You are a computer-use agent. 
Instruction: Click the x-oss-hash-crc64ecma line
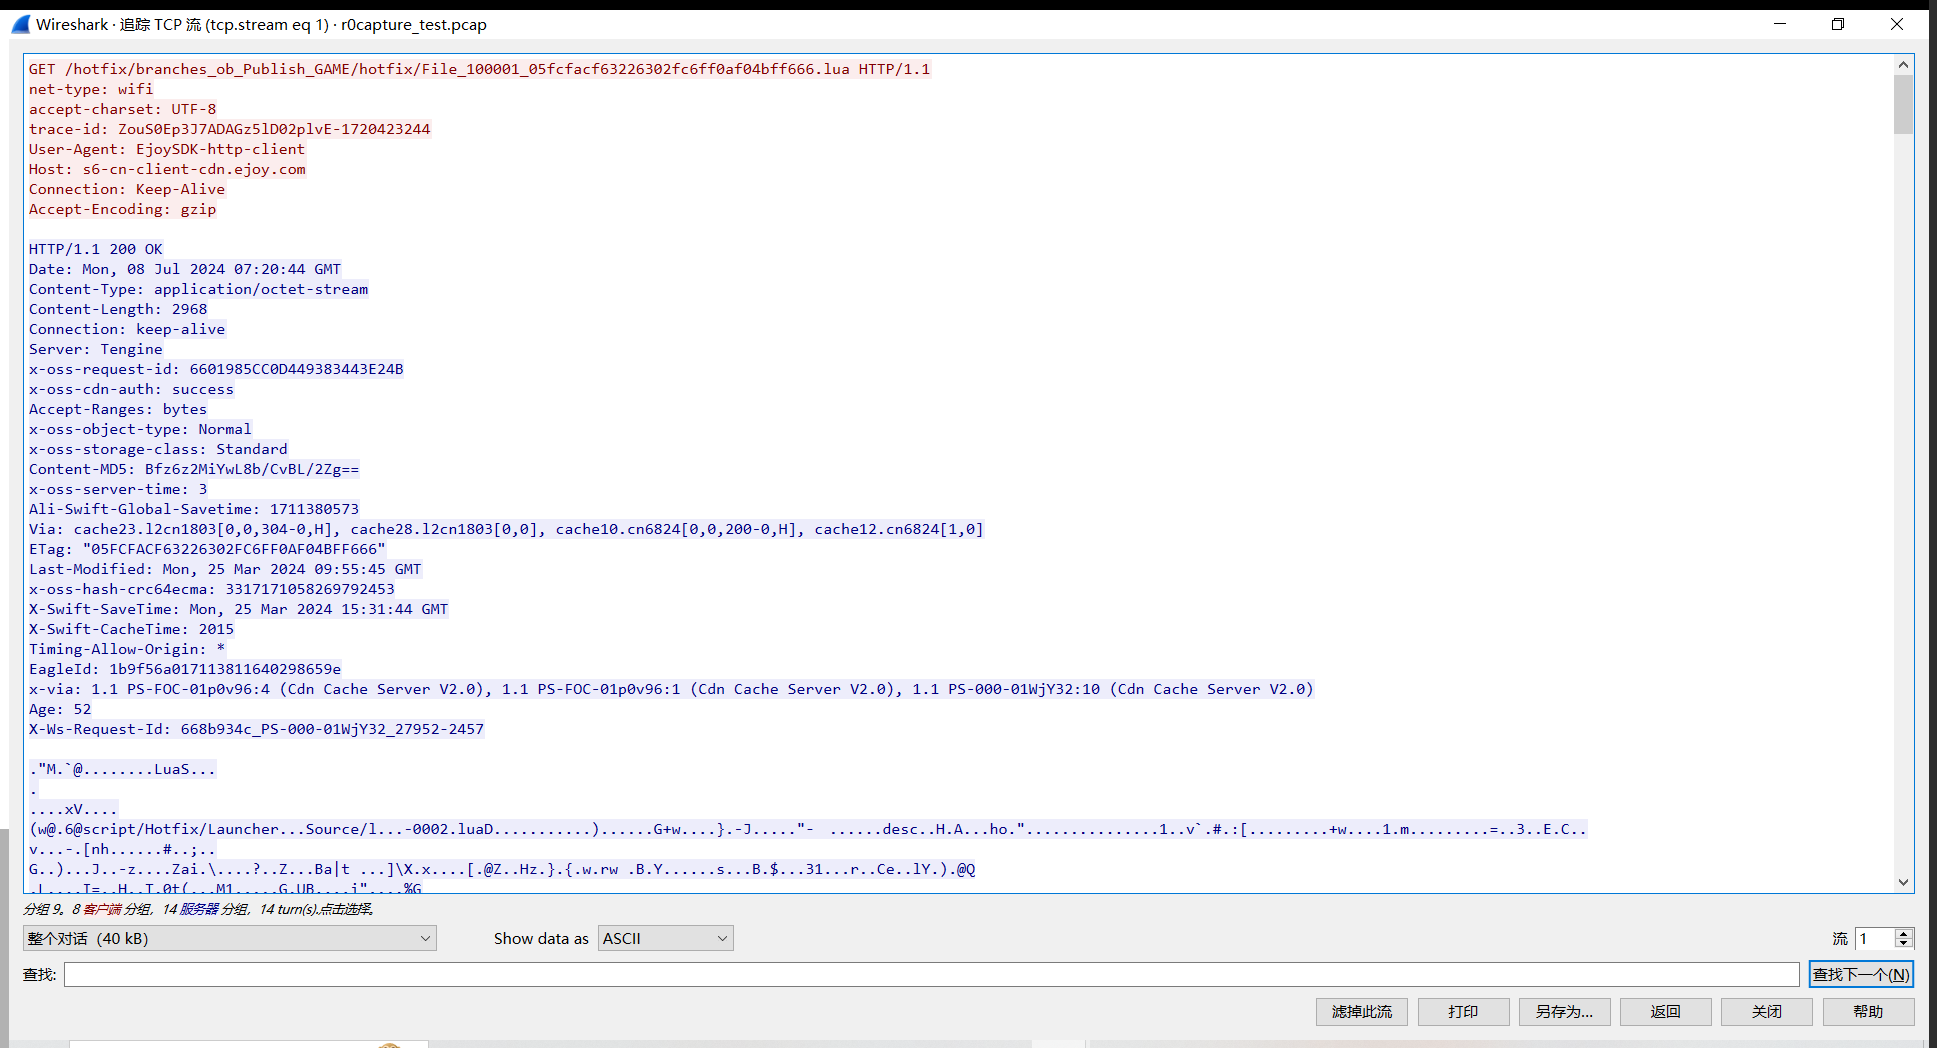[212, 589]
